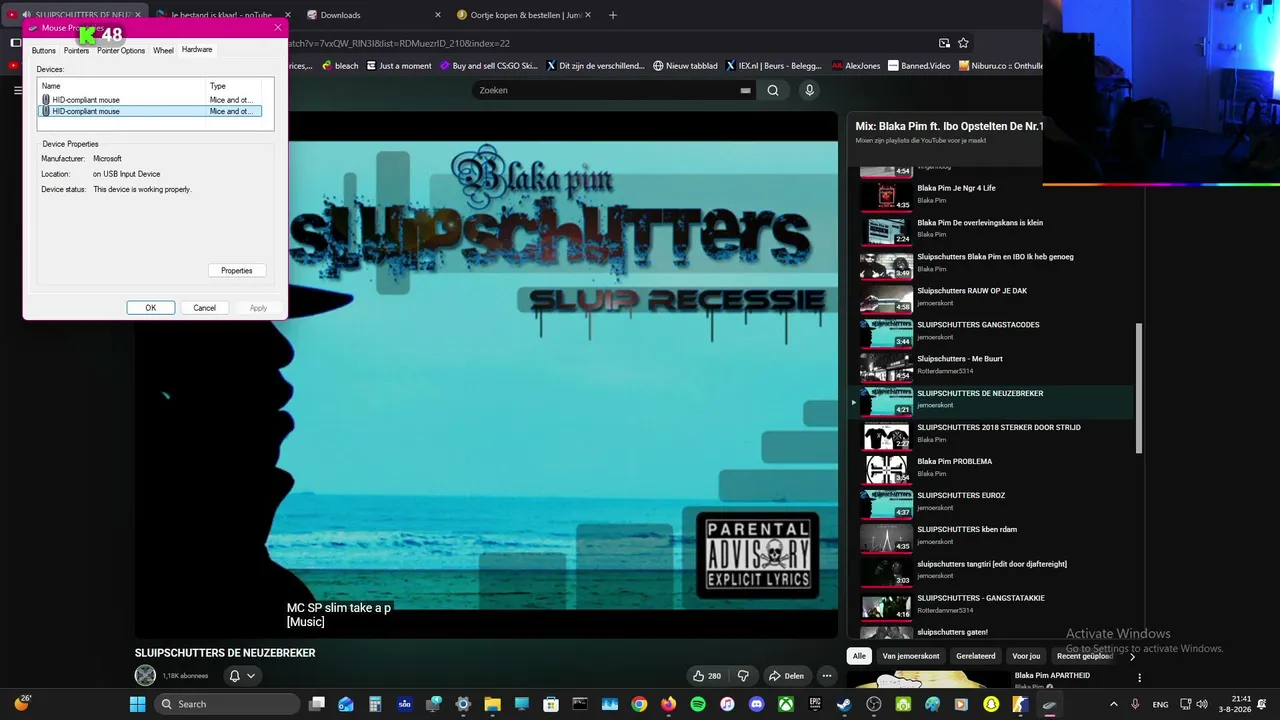Open the Banned.Video bookmark
The height and width of the screenshot is (720, 1280).
pos(918,66)
